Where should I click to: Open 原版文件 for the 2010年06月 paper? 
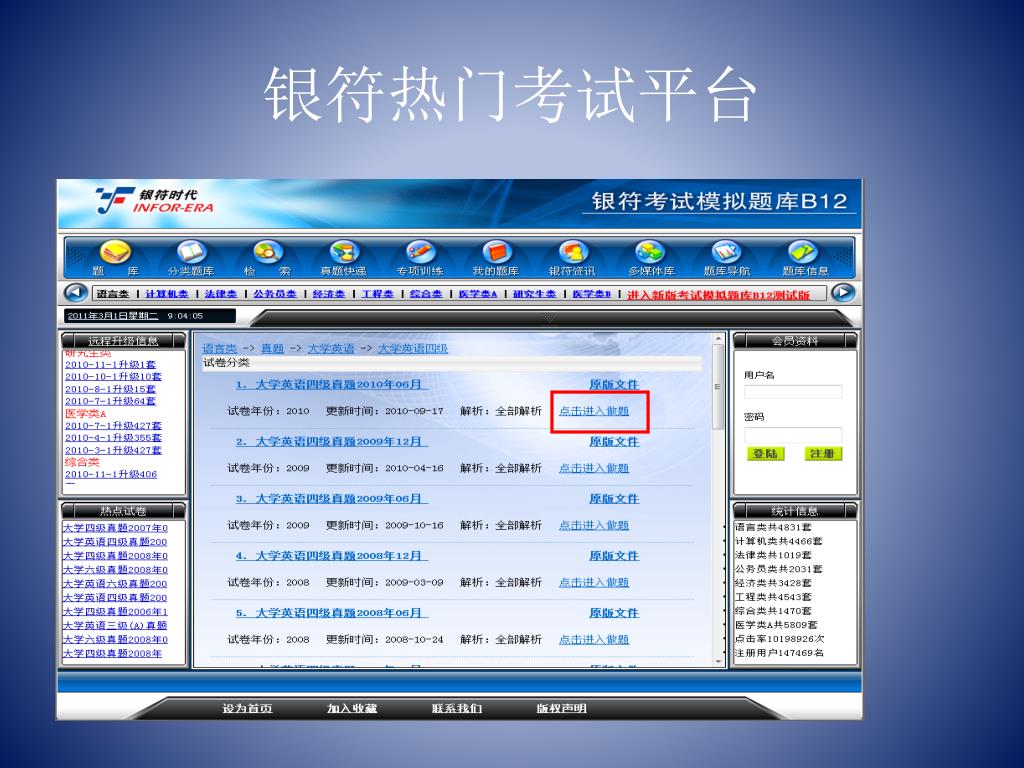(x=614, y=384)
